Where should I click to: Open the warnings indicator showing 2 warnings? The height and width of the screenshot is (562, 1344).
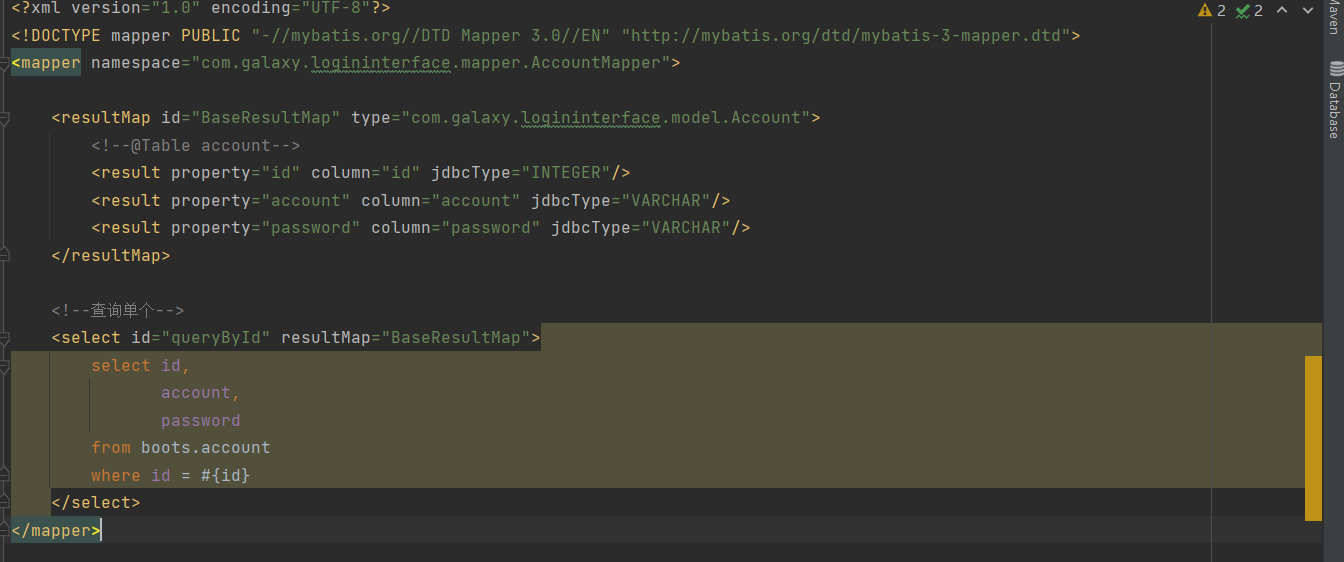[1212, 10]
